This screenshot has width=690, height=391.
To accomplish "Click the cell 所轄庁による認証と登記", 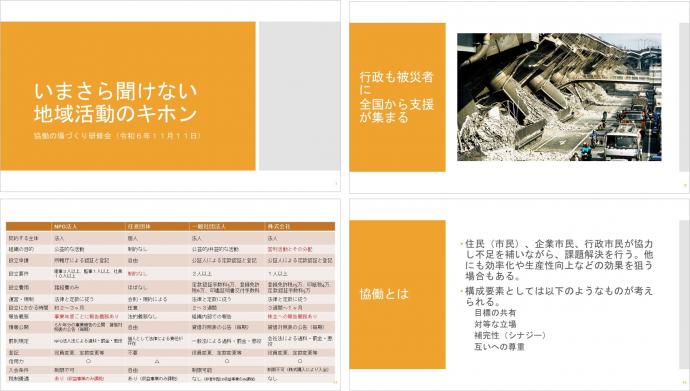I will point(81,260).
